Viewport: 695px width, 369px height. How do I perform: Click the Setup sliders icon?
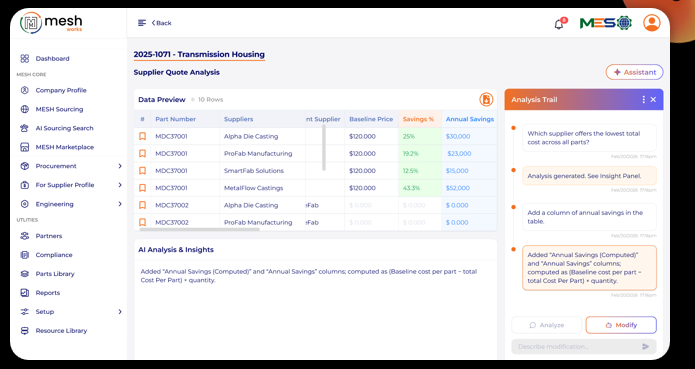click(x=25, y=312)
